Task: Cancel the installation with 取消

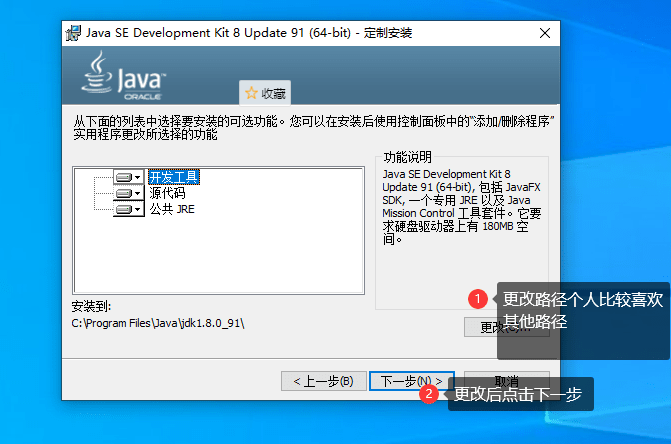Action: click(506, 381)
